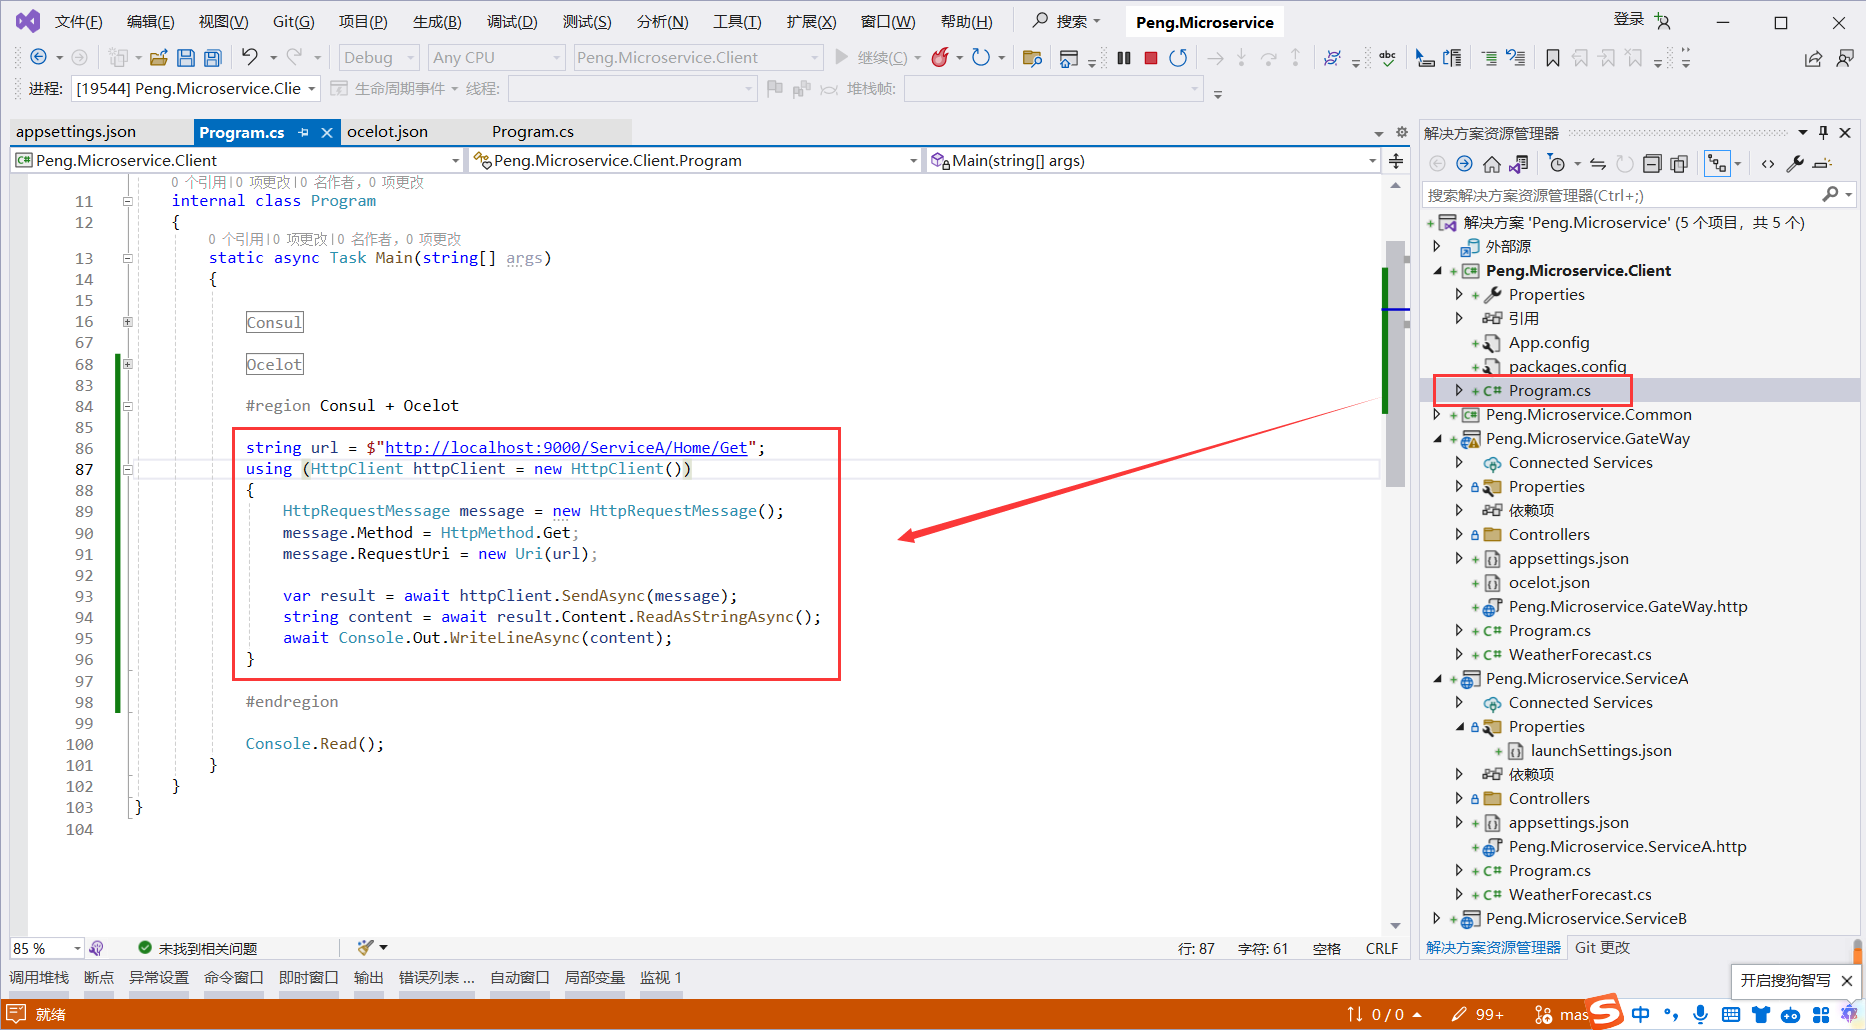Open the 工具(T) menu
The height and width of the screenshot is (1030, 1866).
[x=737, y=22]
